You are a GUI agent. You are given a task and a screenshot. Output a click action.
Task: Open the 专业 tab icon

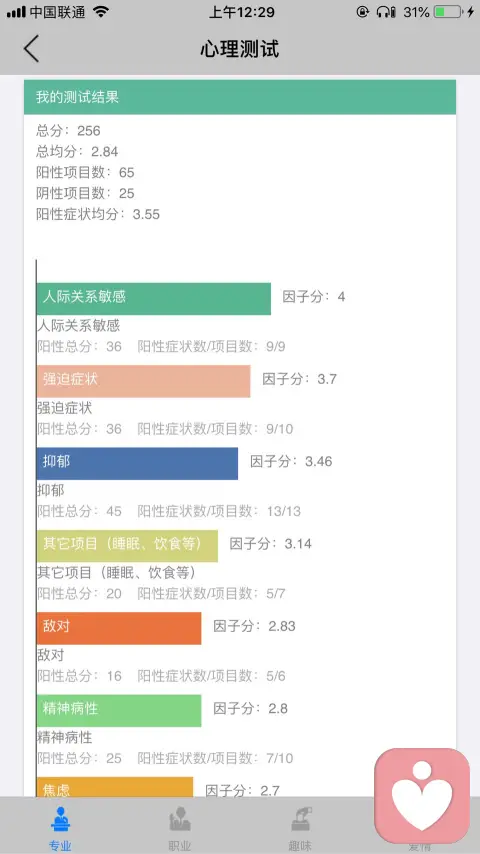(60, 820)
